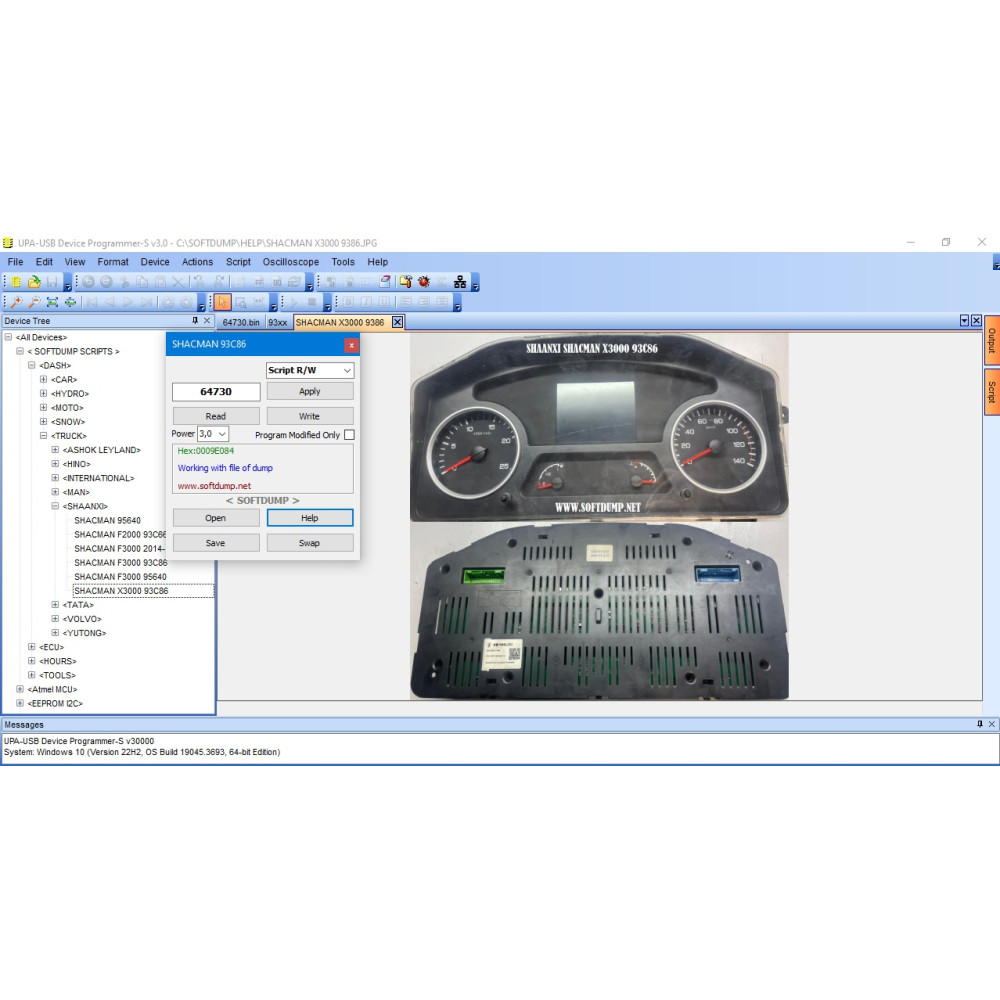1000x1000 pixels.
Task: Switch to the 93xx tab
Action: (x=277, y=323)
